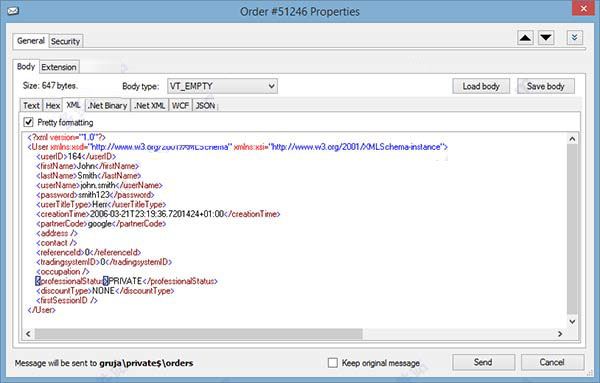
Task: Click the userName john.smith line
Action: click(99, 185)
